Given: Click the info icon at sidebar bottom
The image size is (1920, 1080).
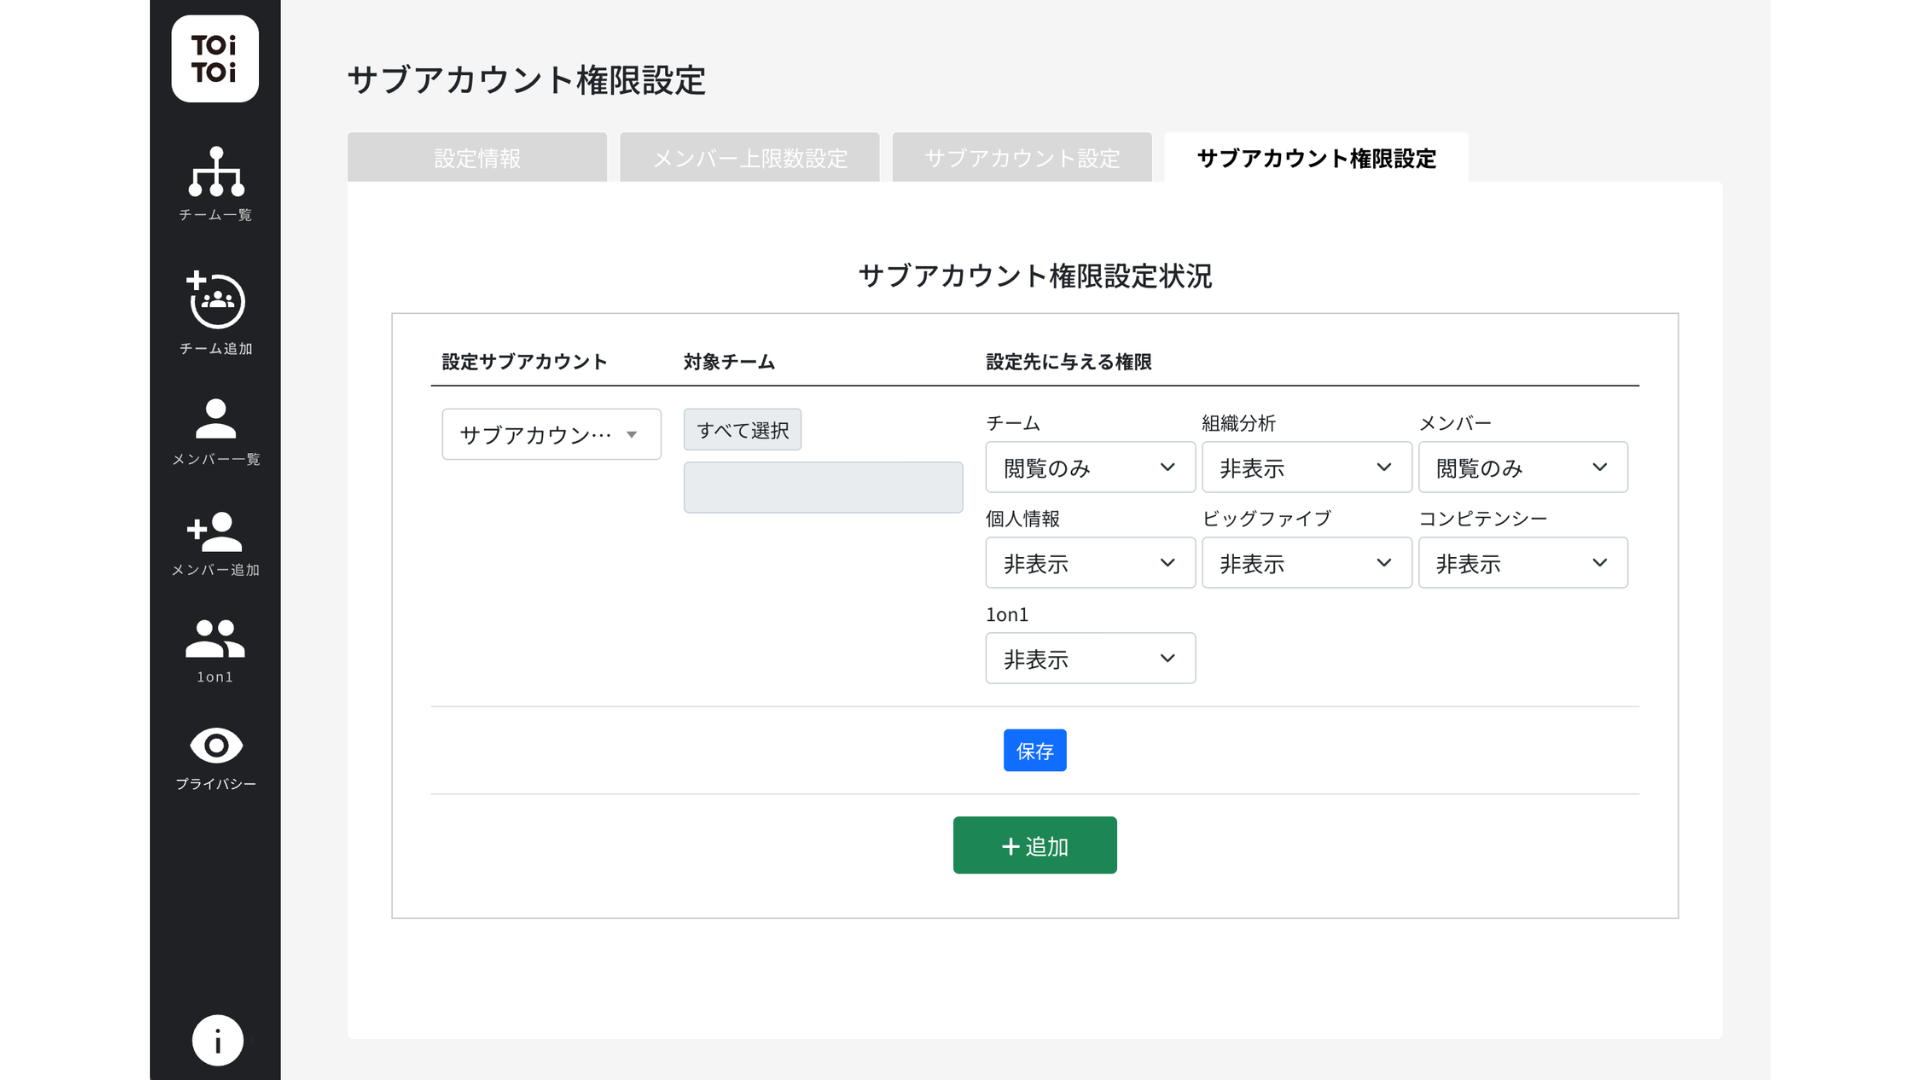Looking at the screenshot, I should click(217, 1040).
